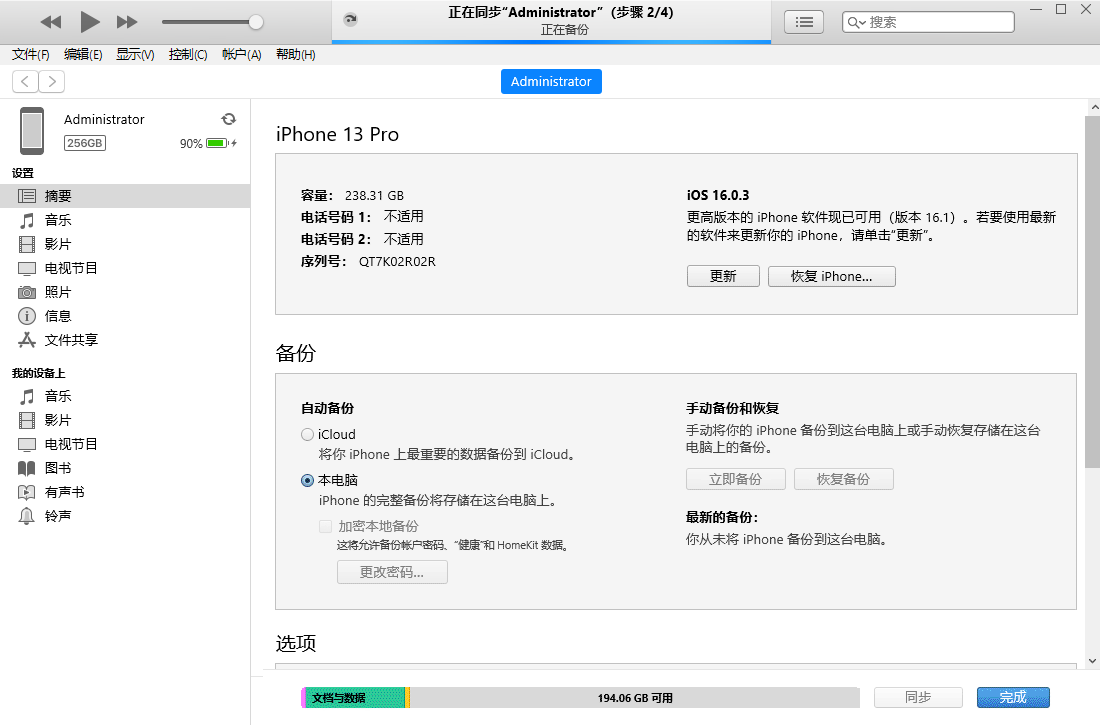1100x725 pixels.
Task: Choose 本电脑 as backup destination
Action: click(307, 480)
